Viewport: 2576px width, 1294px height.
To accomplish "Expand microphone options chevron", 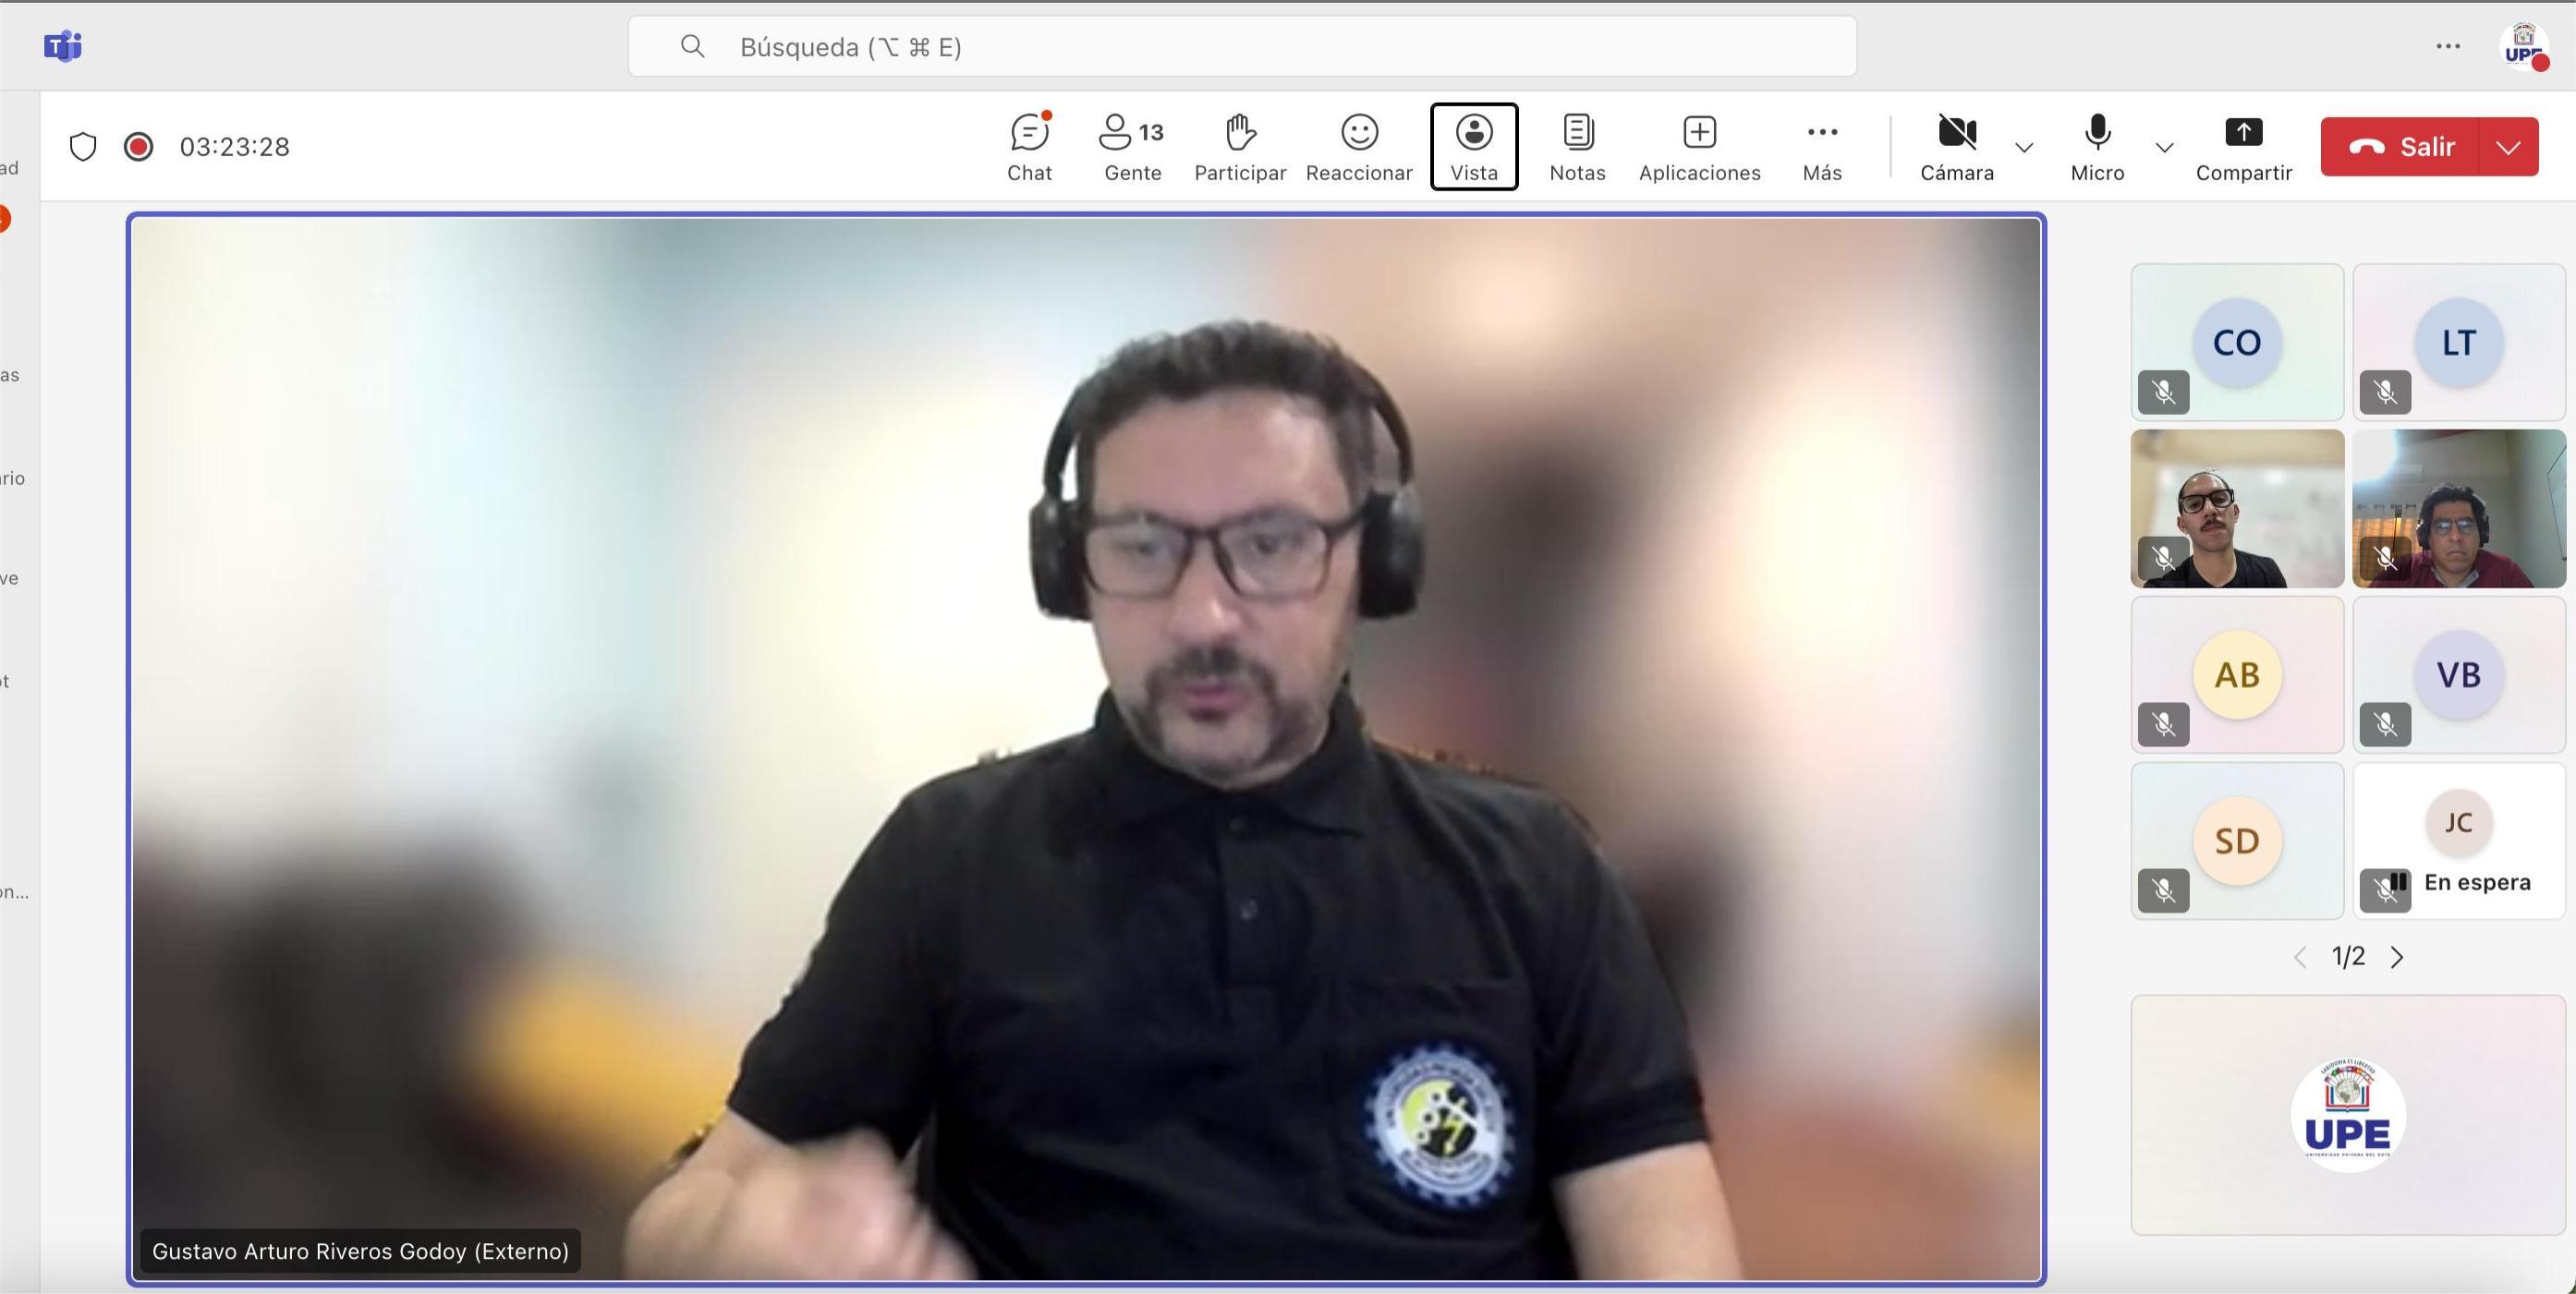I will coord(2164,148).
